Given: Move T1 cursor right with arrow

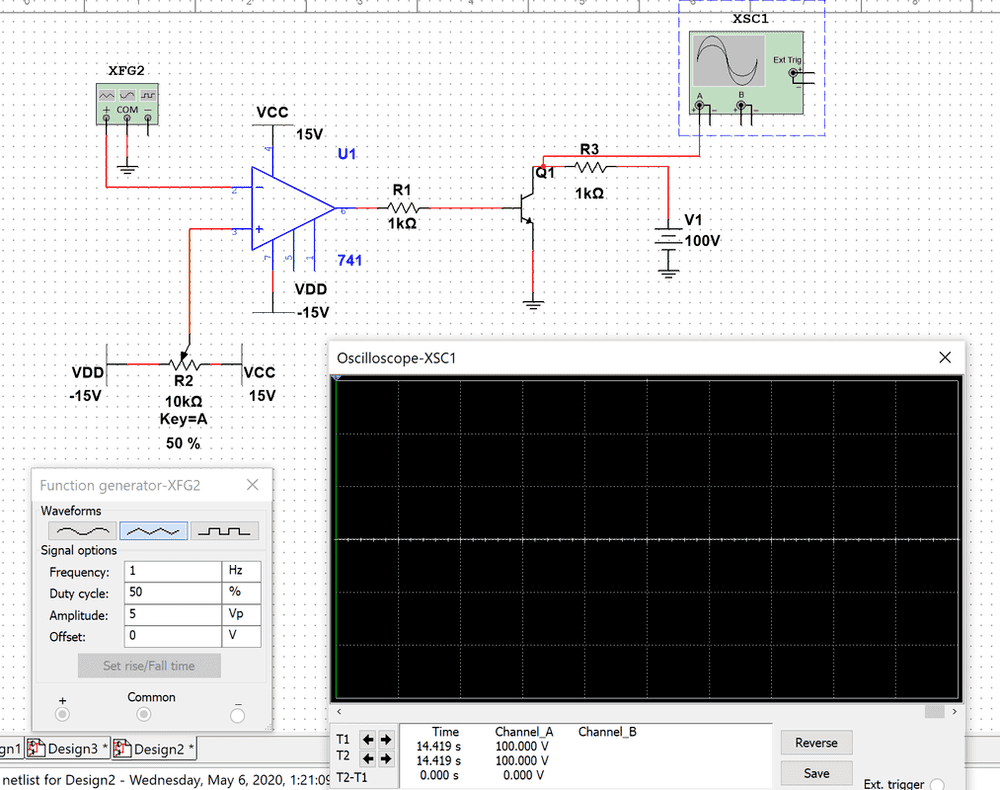Looking at the screenshot, I should pos(386,740).
